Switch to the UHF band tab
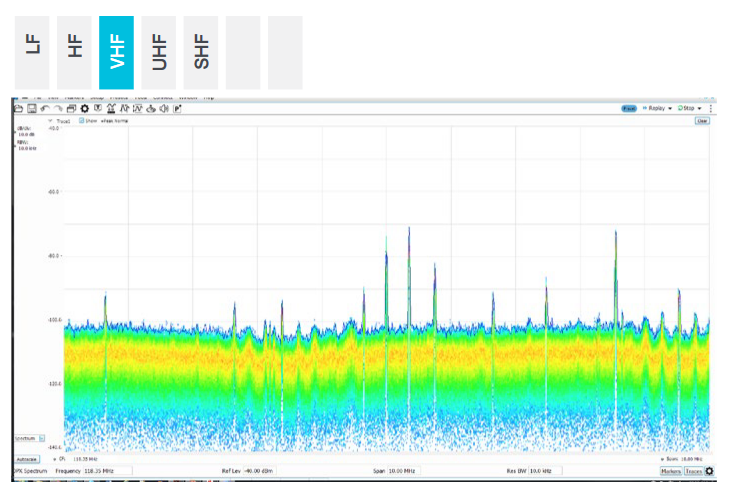 pyautogui.click(x=158, y=52)
